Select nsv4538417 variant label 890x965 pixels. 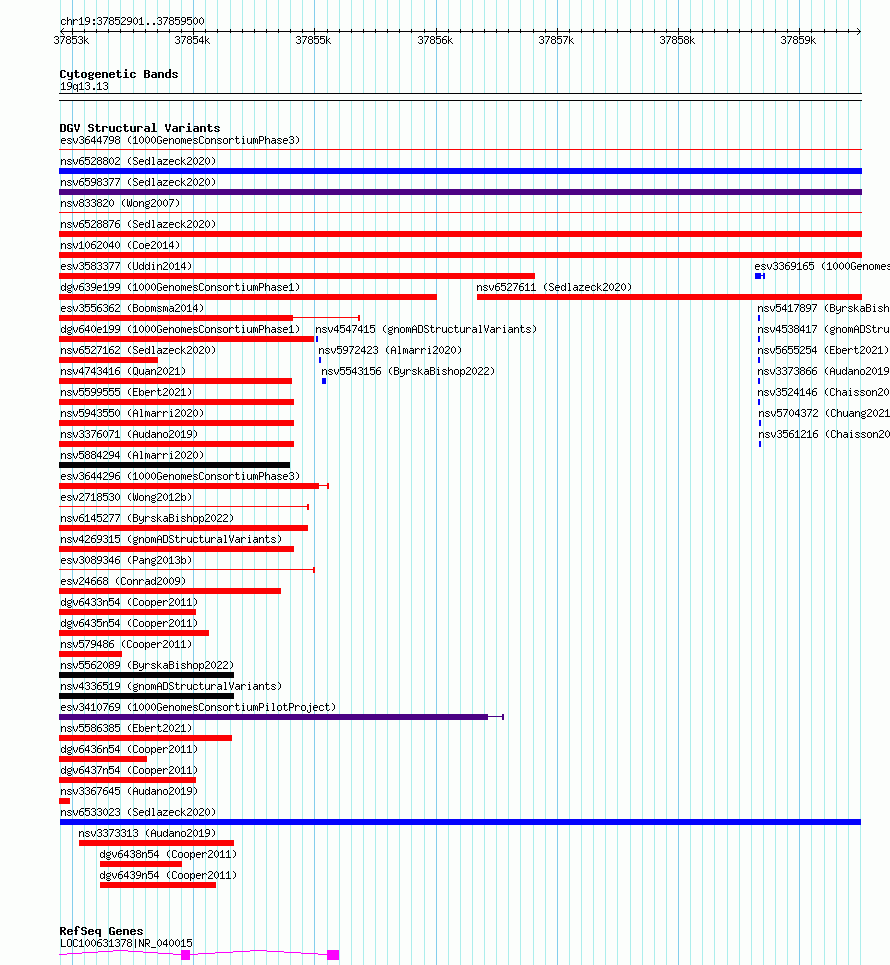pos(824,329)
